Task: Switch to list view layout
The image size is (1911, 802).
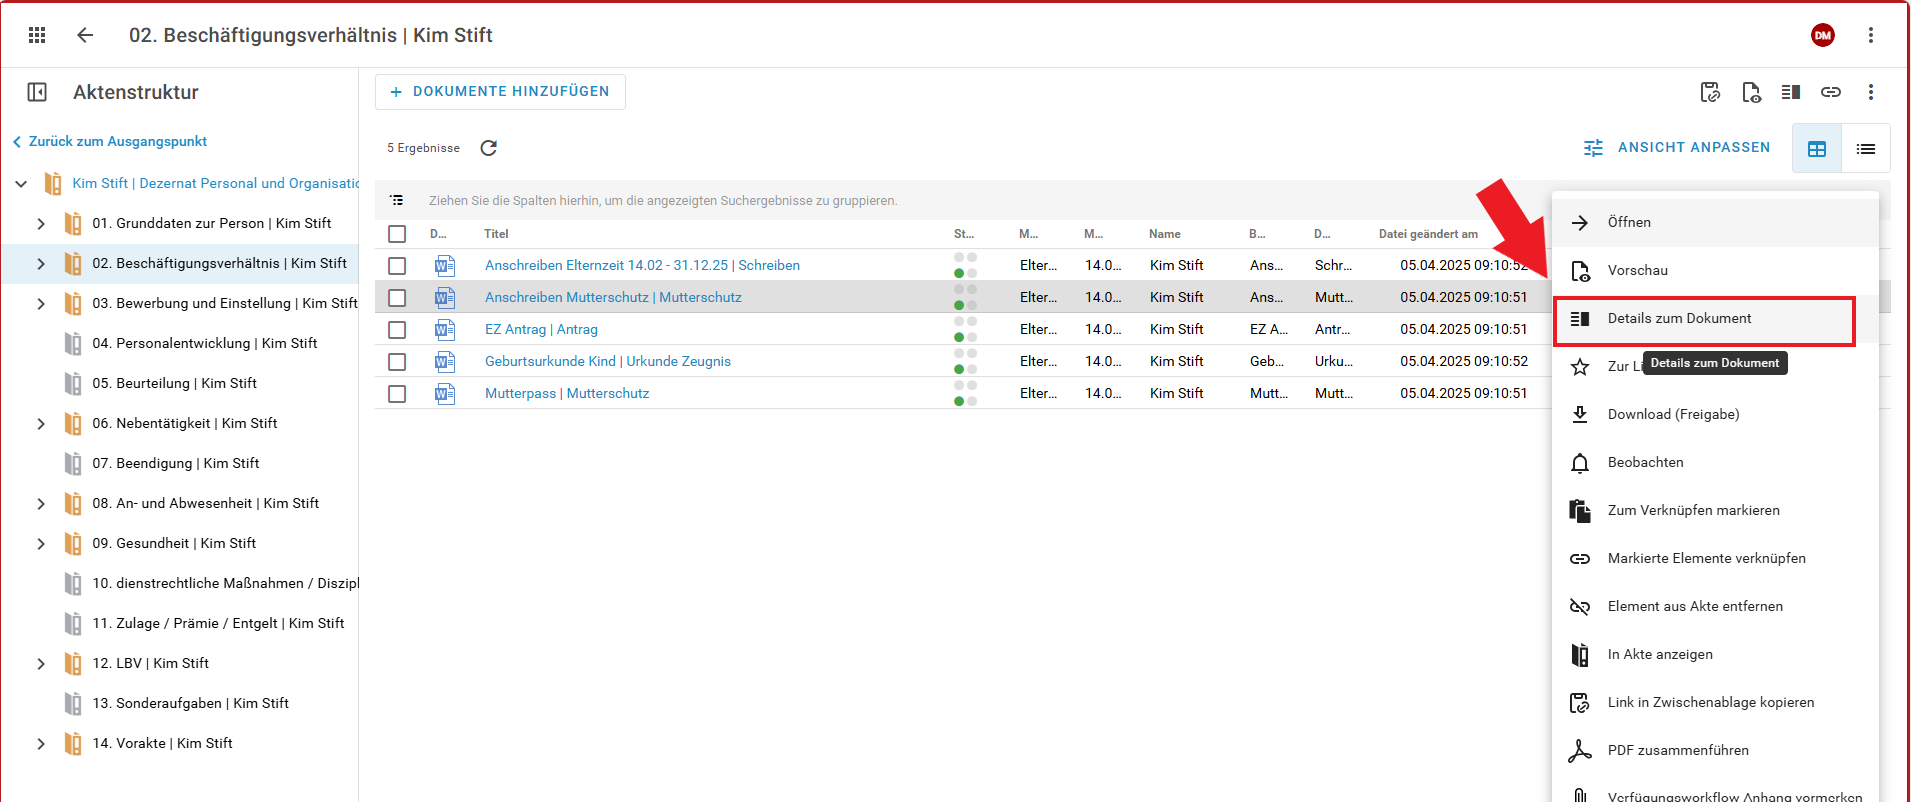Action: coord(1865,149)
